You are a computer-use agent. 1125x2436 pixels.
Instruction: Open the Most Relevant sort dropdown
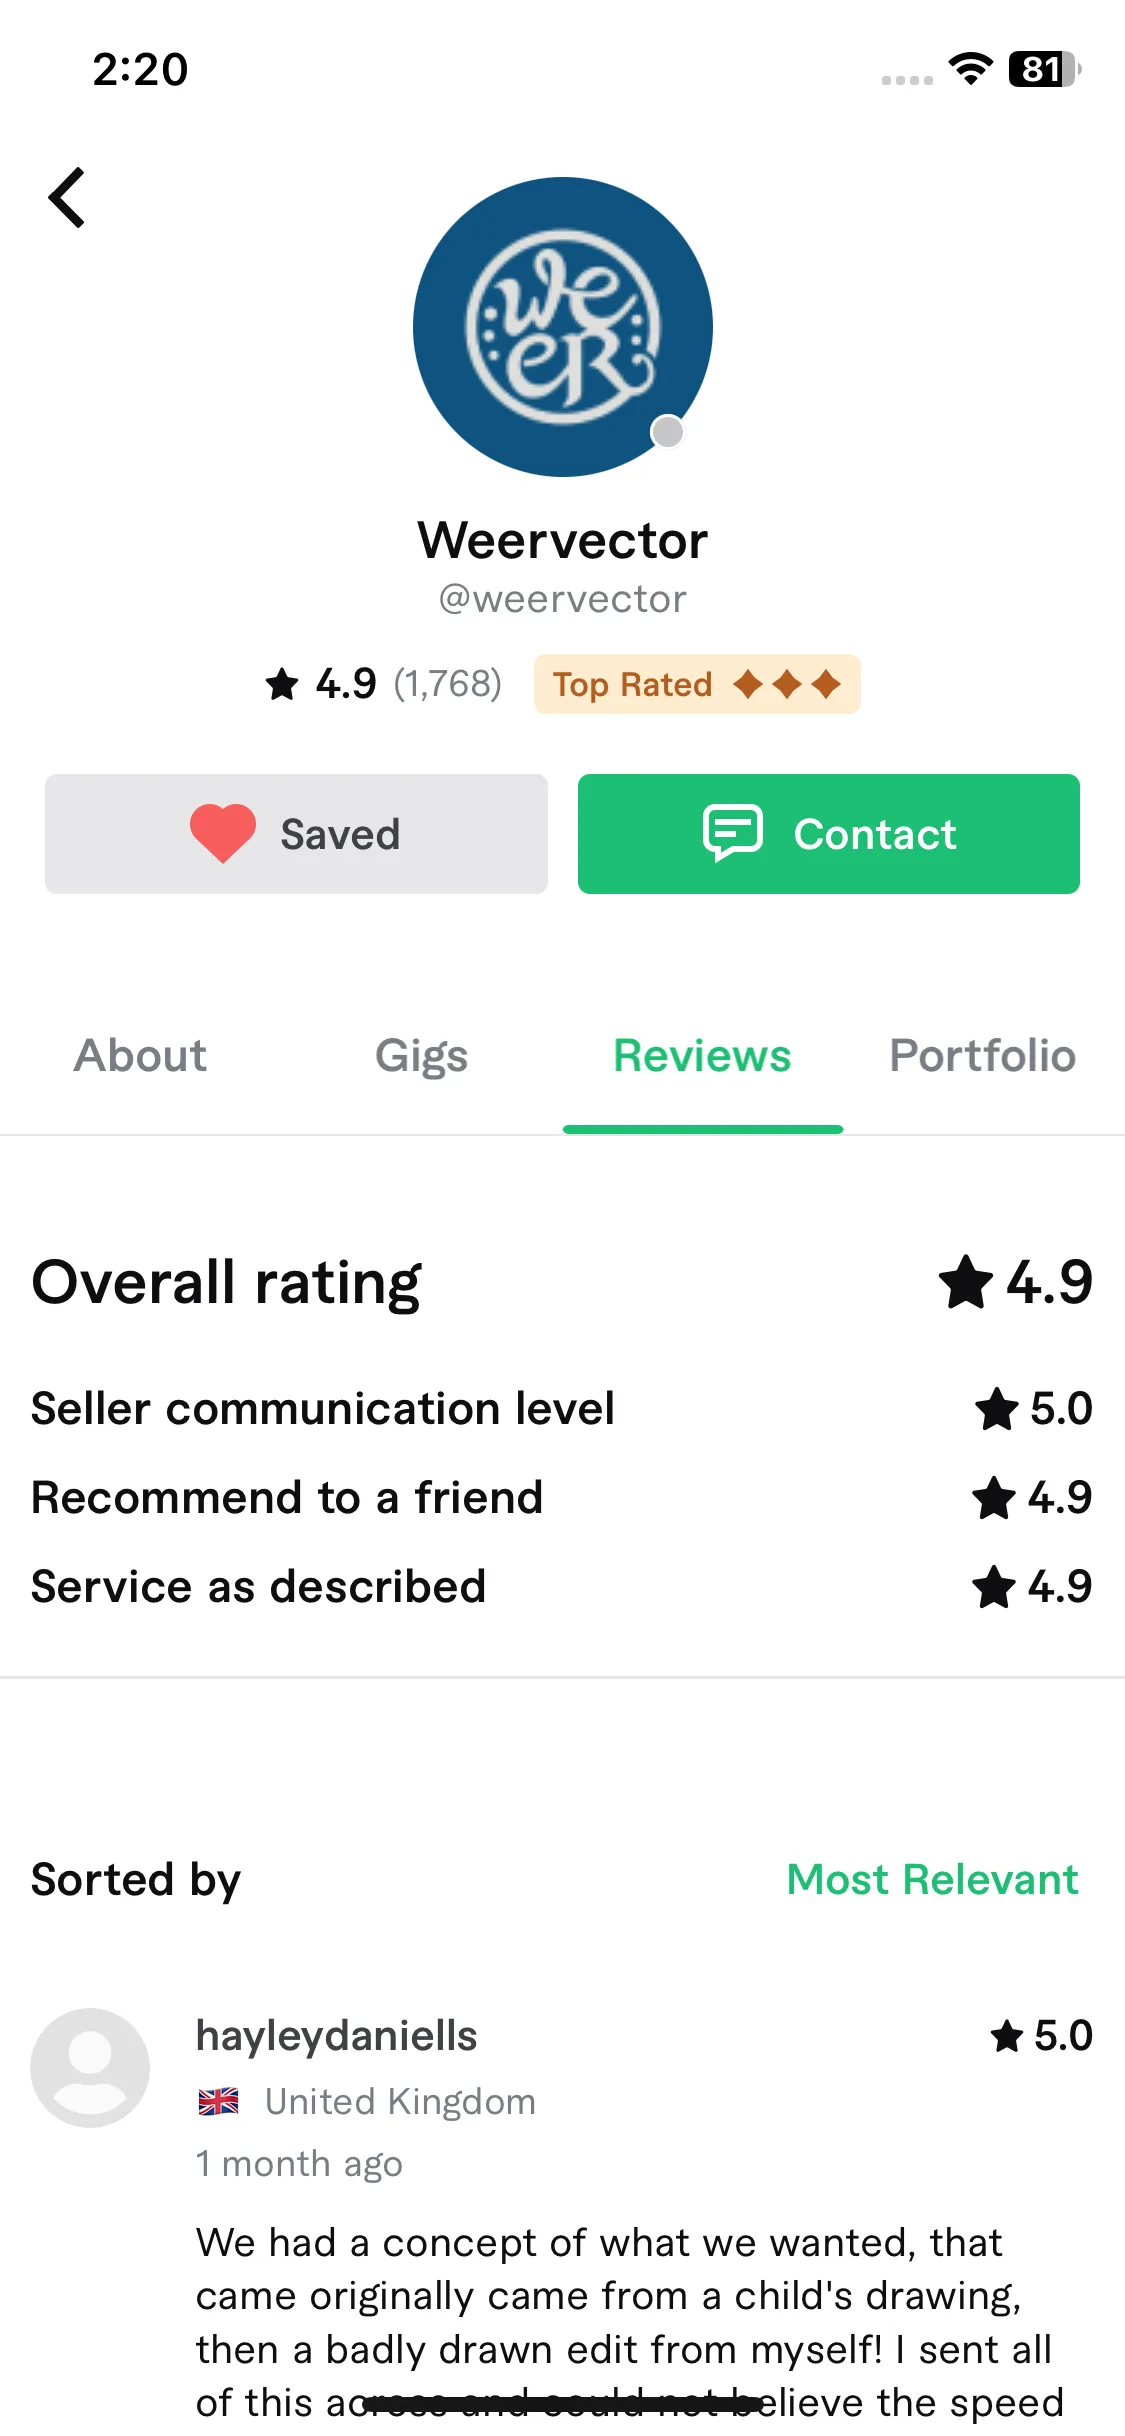point(933,1879)
